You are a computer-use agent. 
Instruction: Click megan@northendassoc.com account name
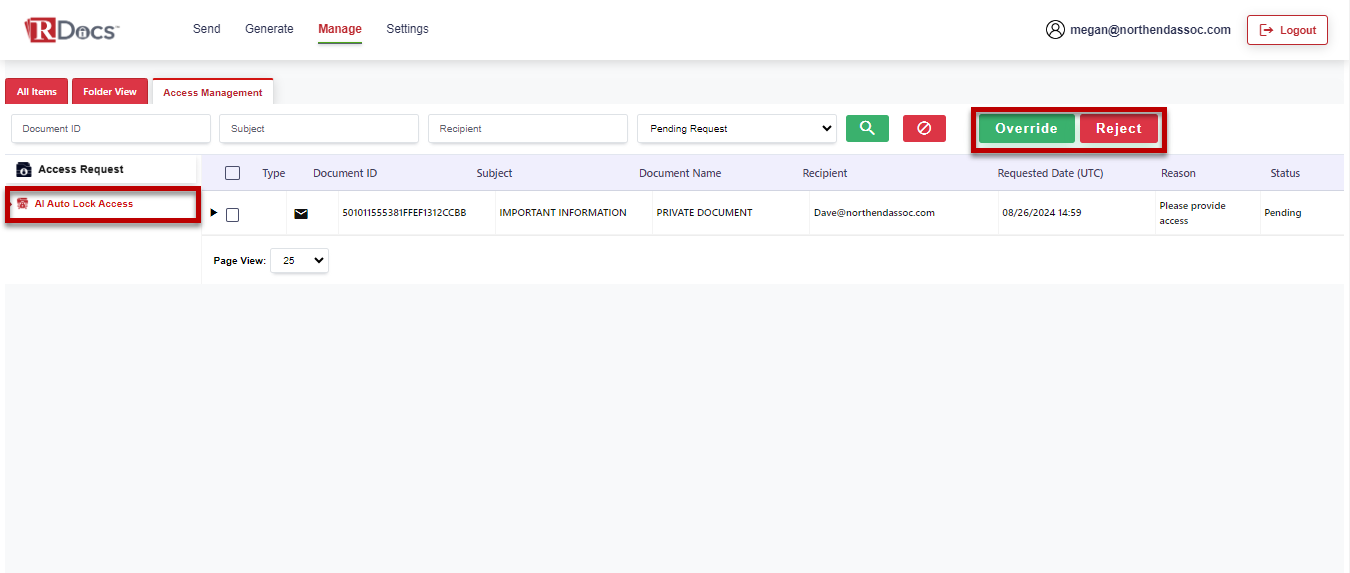[x=1150, y=30]
